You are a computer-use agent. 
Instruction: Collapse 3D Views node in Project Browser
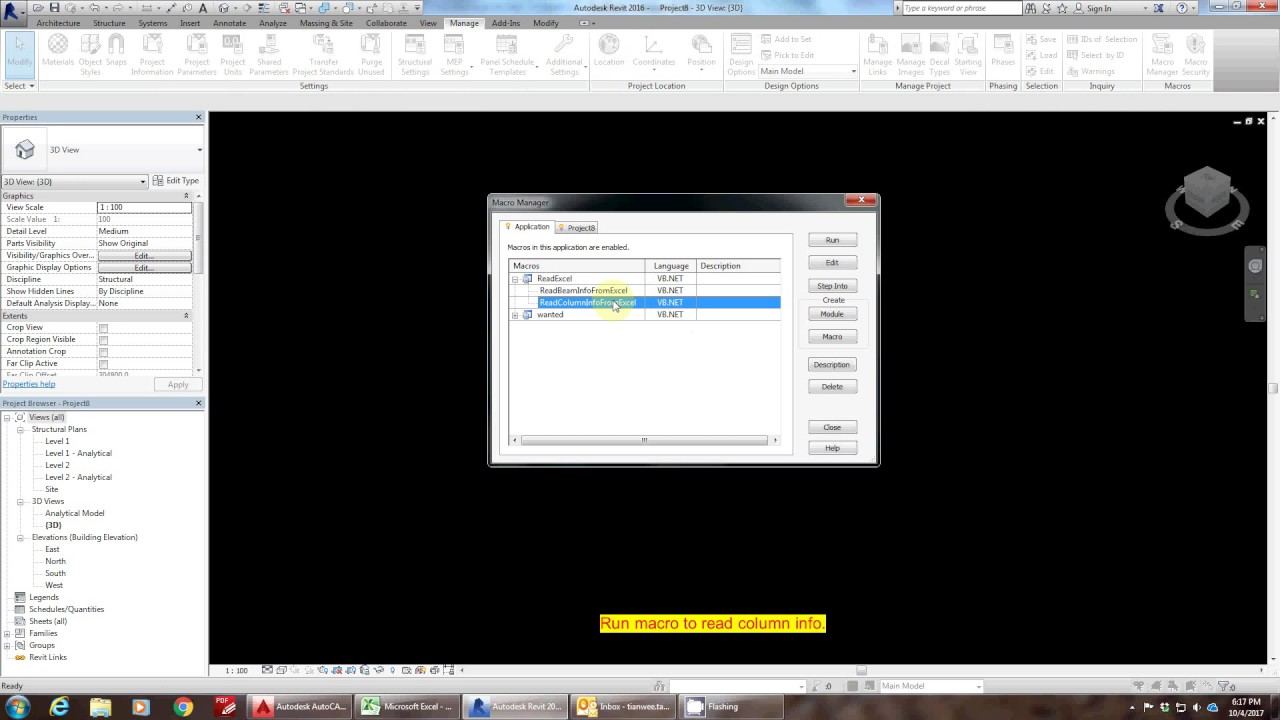(20, 501)
